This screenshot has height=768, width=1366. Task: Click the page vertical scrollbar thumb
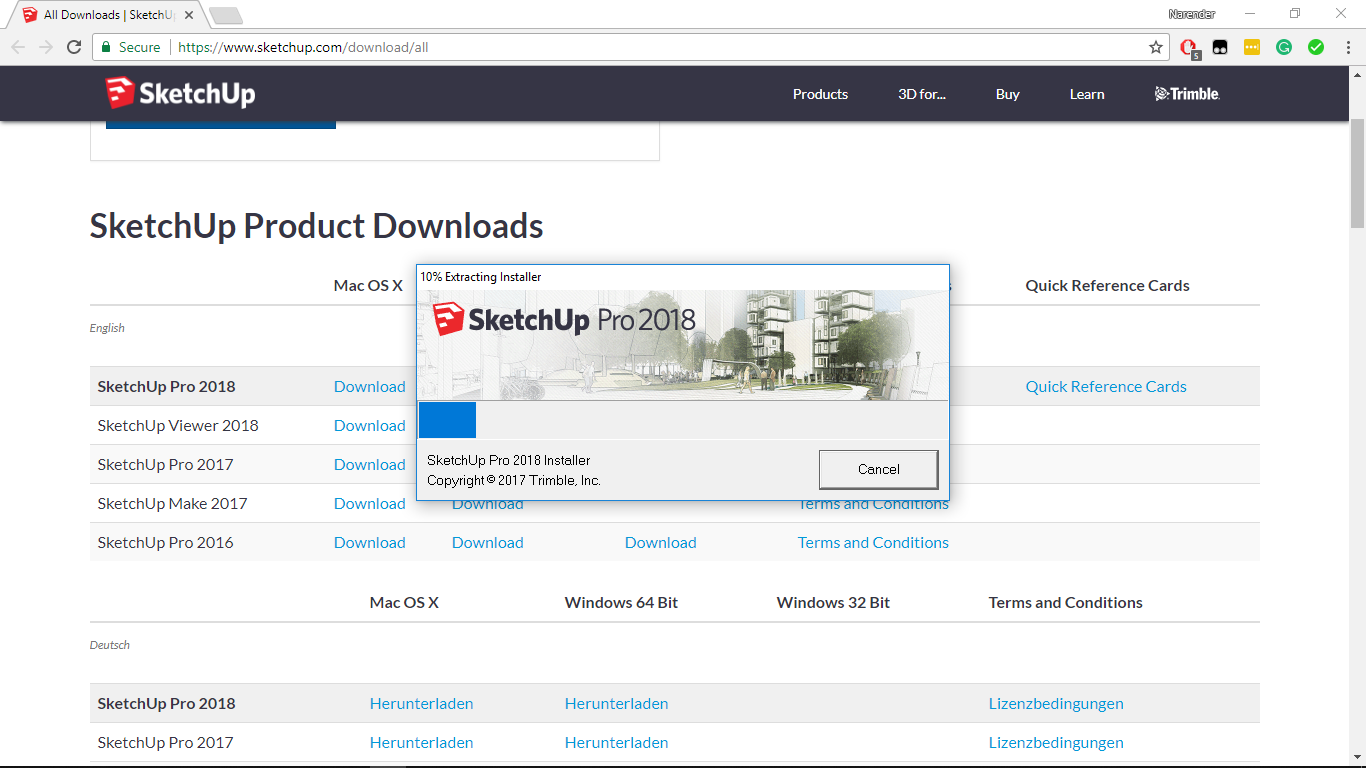point(1357,175)
